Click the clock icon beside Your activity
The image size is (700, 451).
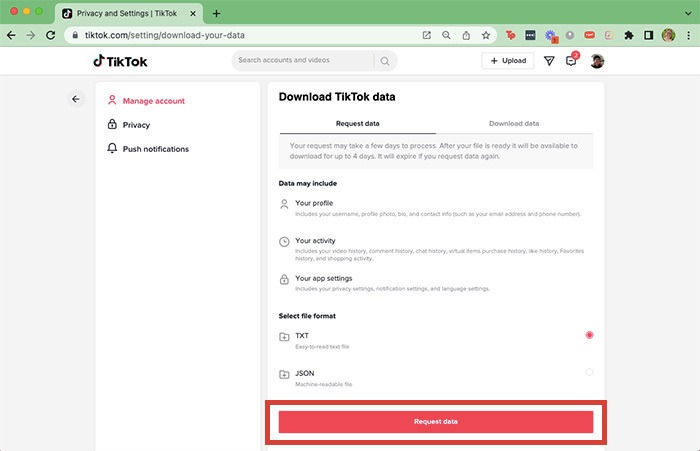[x=284, y=242]
